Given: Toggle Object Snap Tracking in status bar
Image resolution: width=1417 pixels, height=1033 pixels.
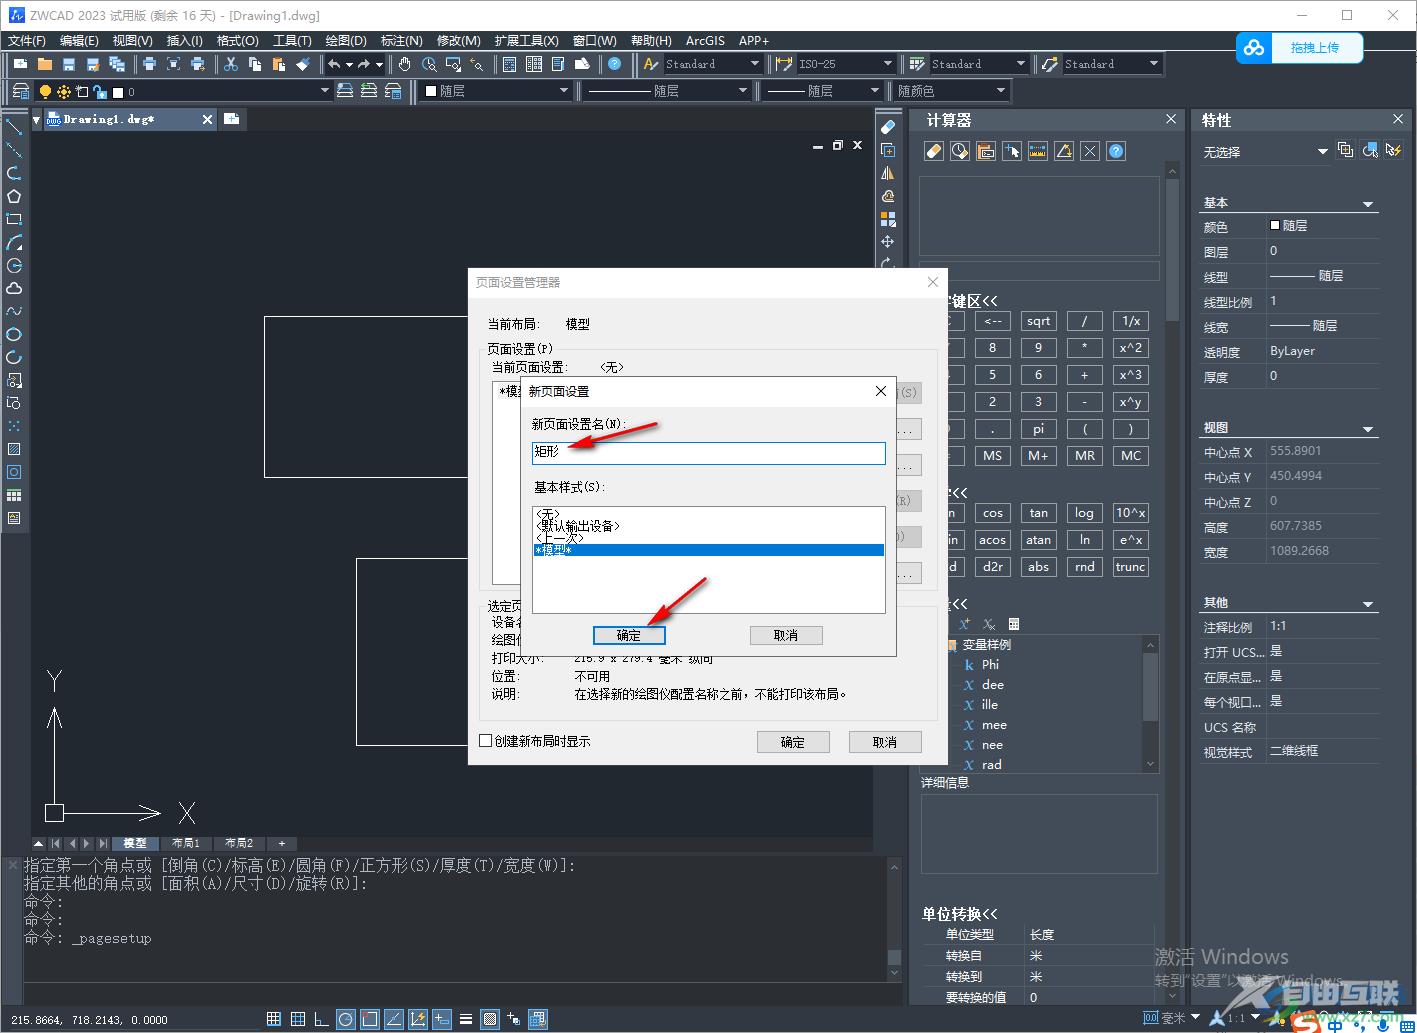Looking at the screenshot, I should click(x=394, y=1019).
